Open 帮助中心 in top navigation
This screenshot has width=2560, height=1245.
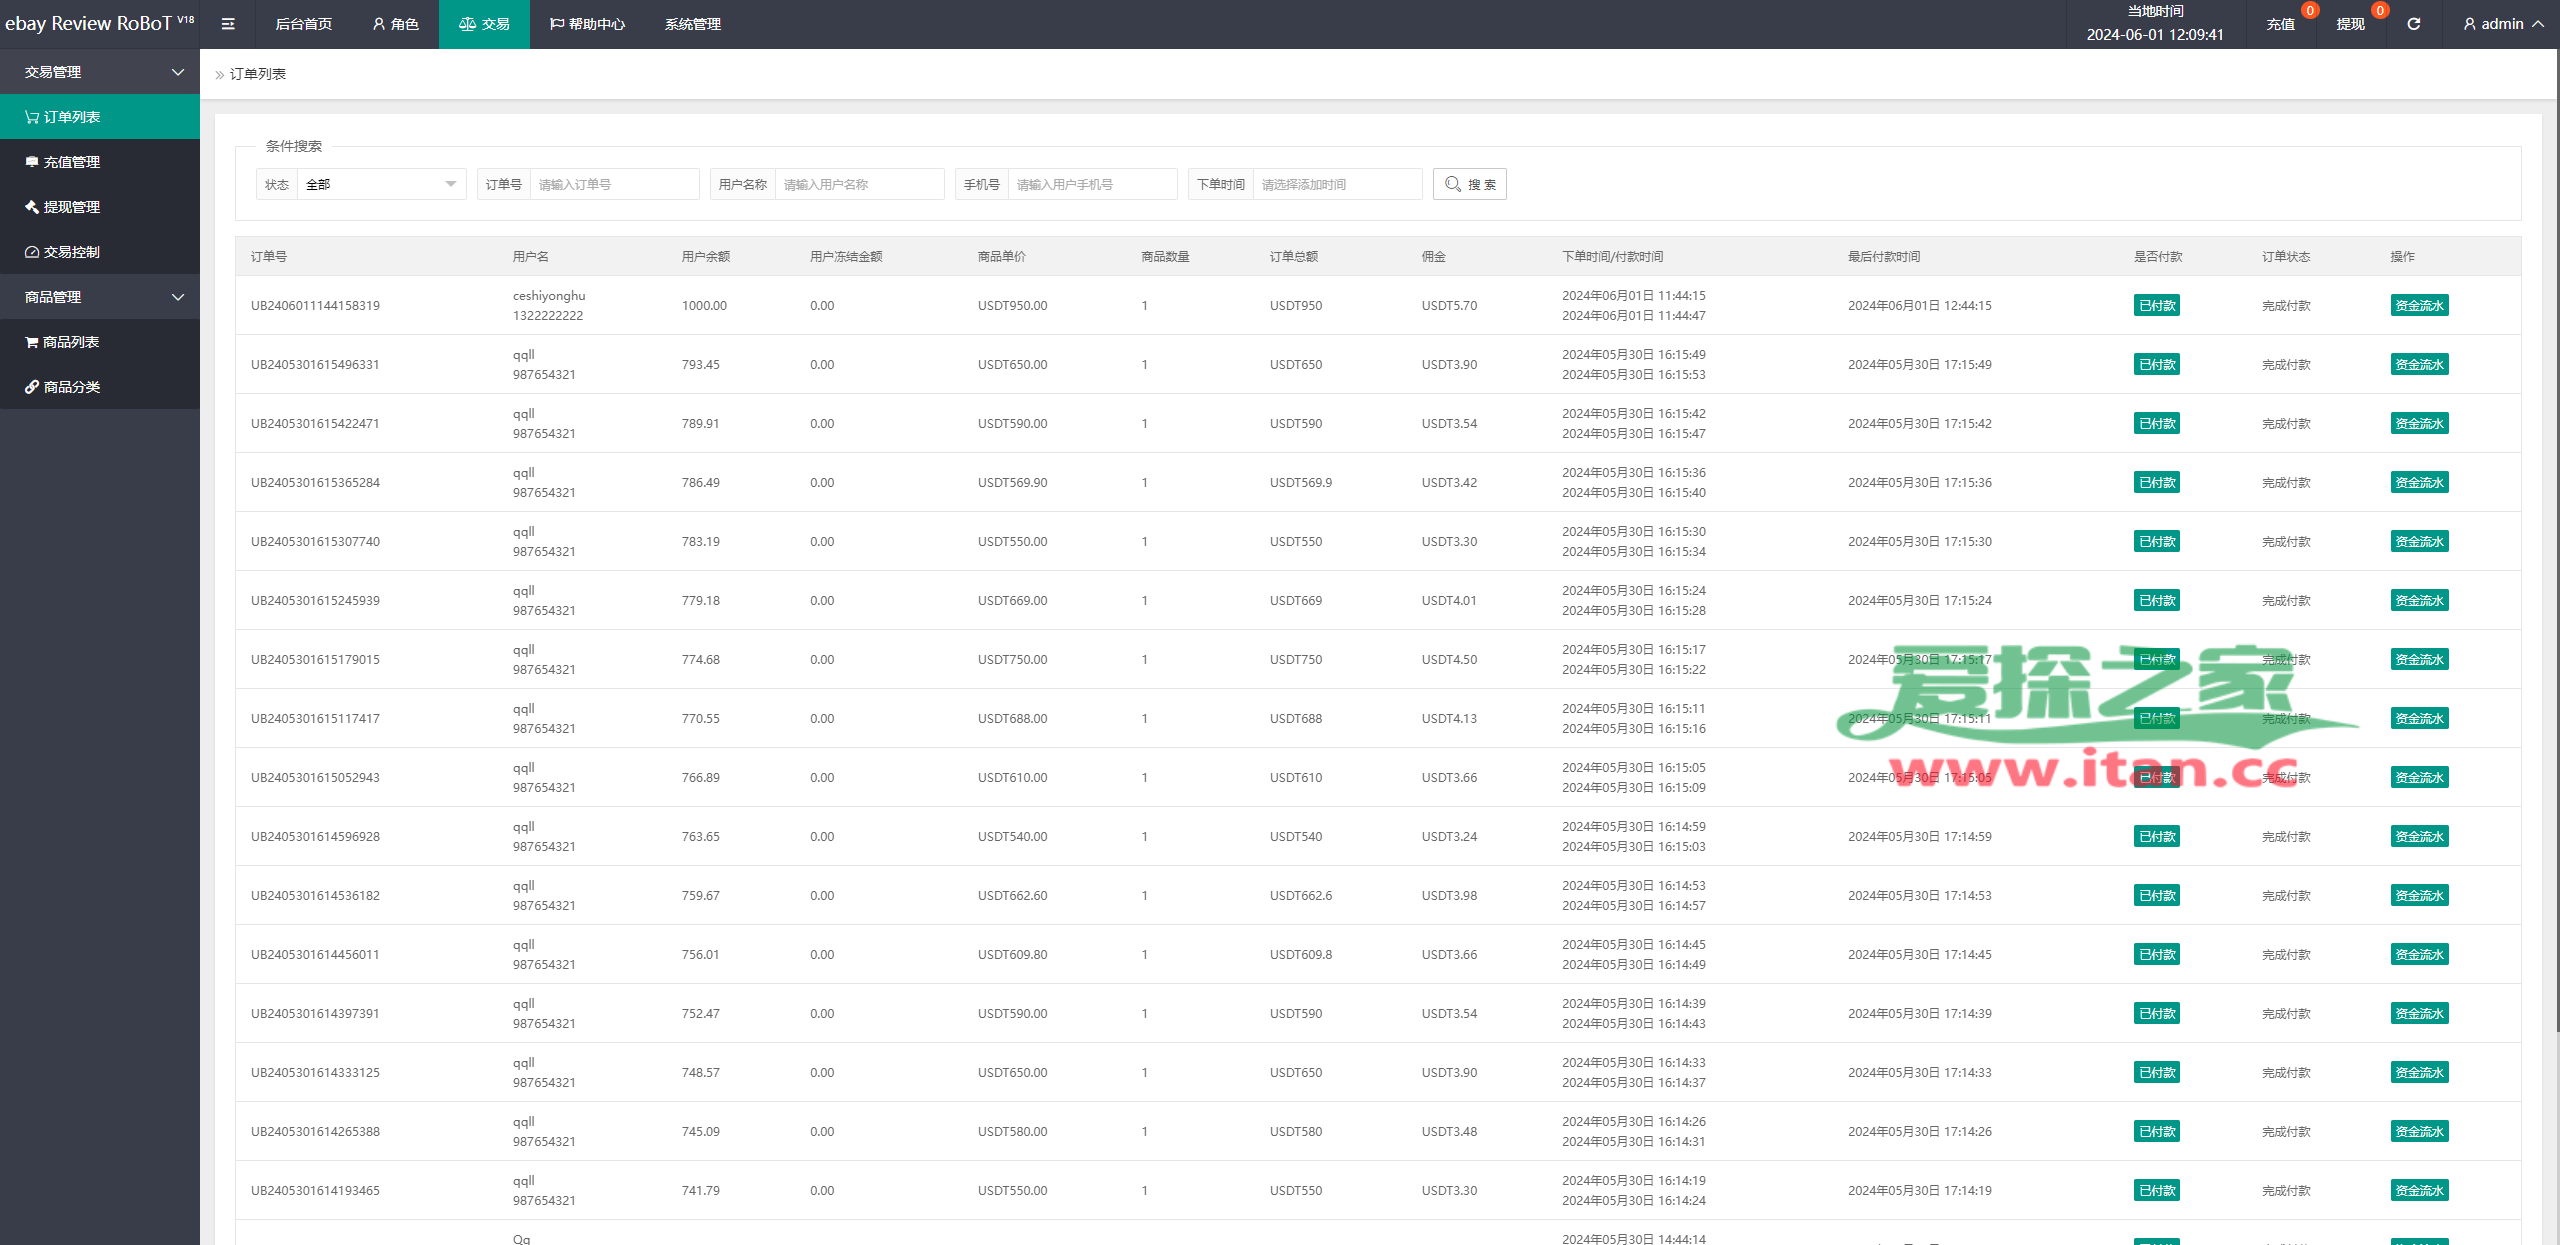point(587,24)
